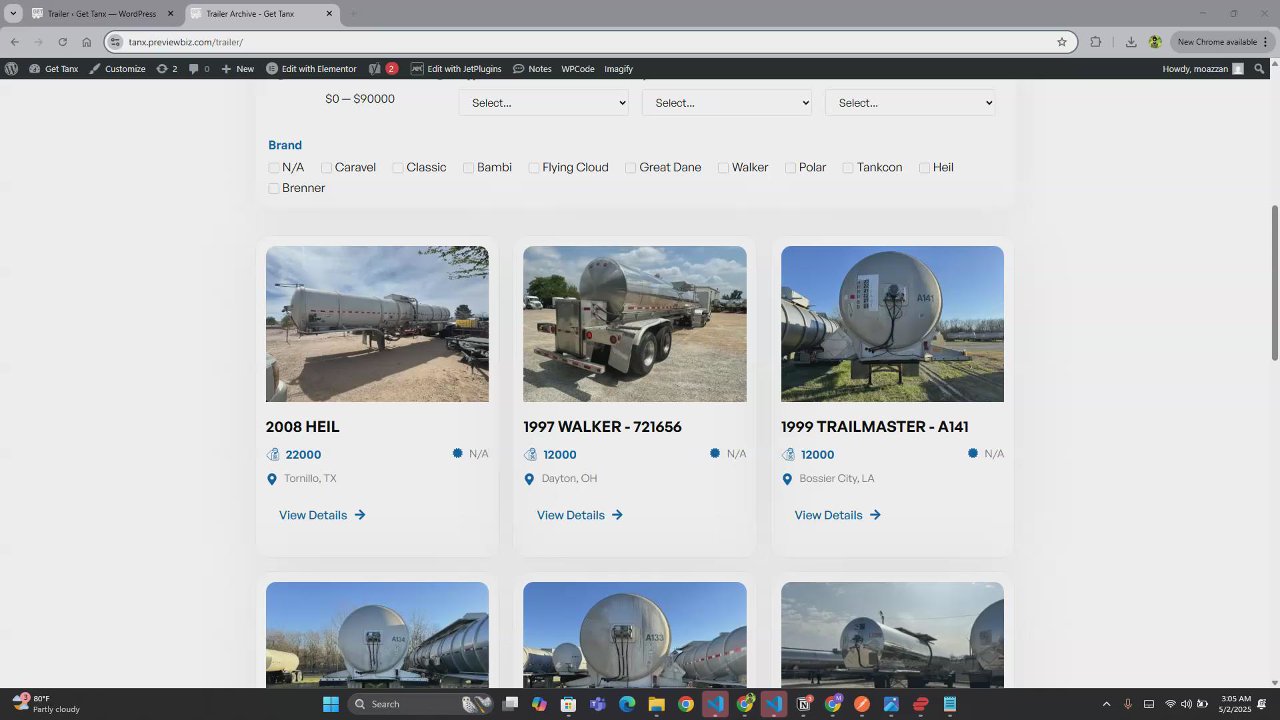Open the Imagify admin bar item

tap(618, 69)
